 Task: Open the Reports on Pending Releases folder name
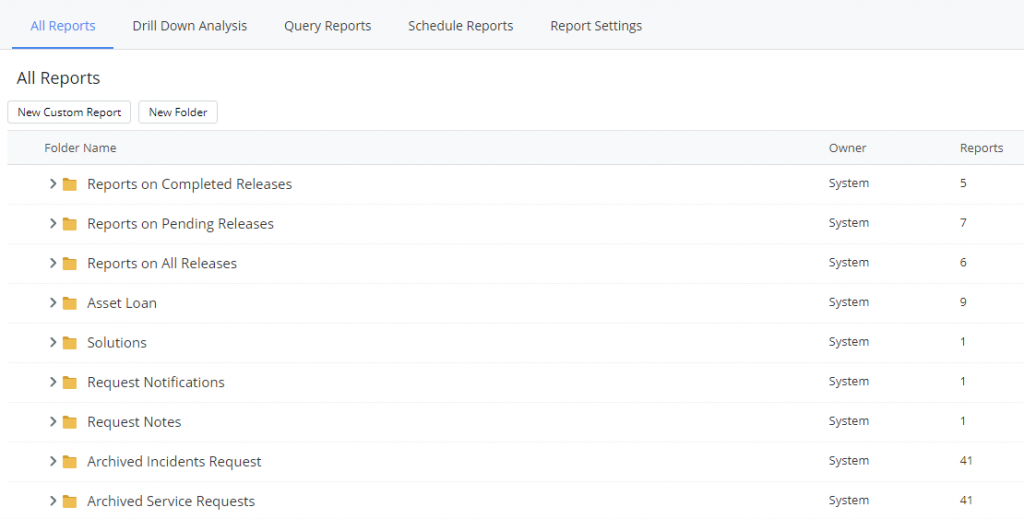[x=180, y=224]
